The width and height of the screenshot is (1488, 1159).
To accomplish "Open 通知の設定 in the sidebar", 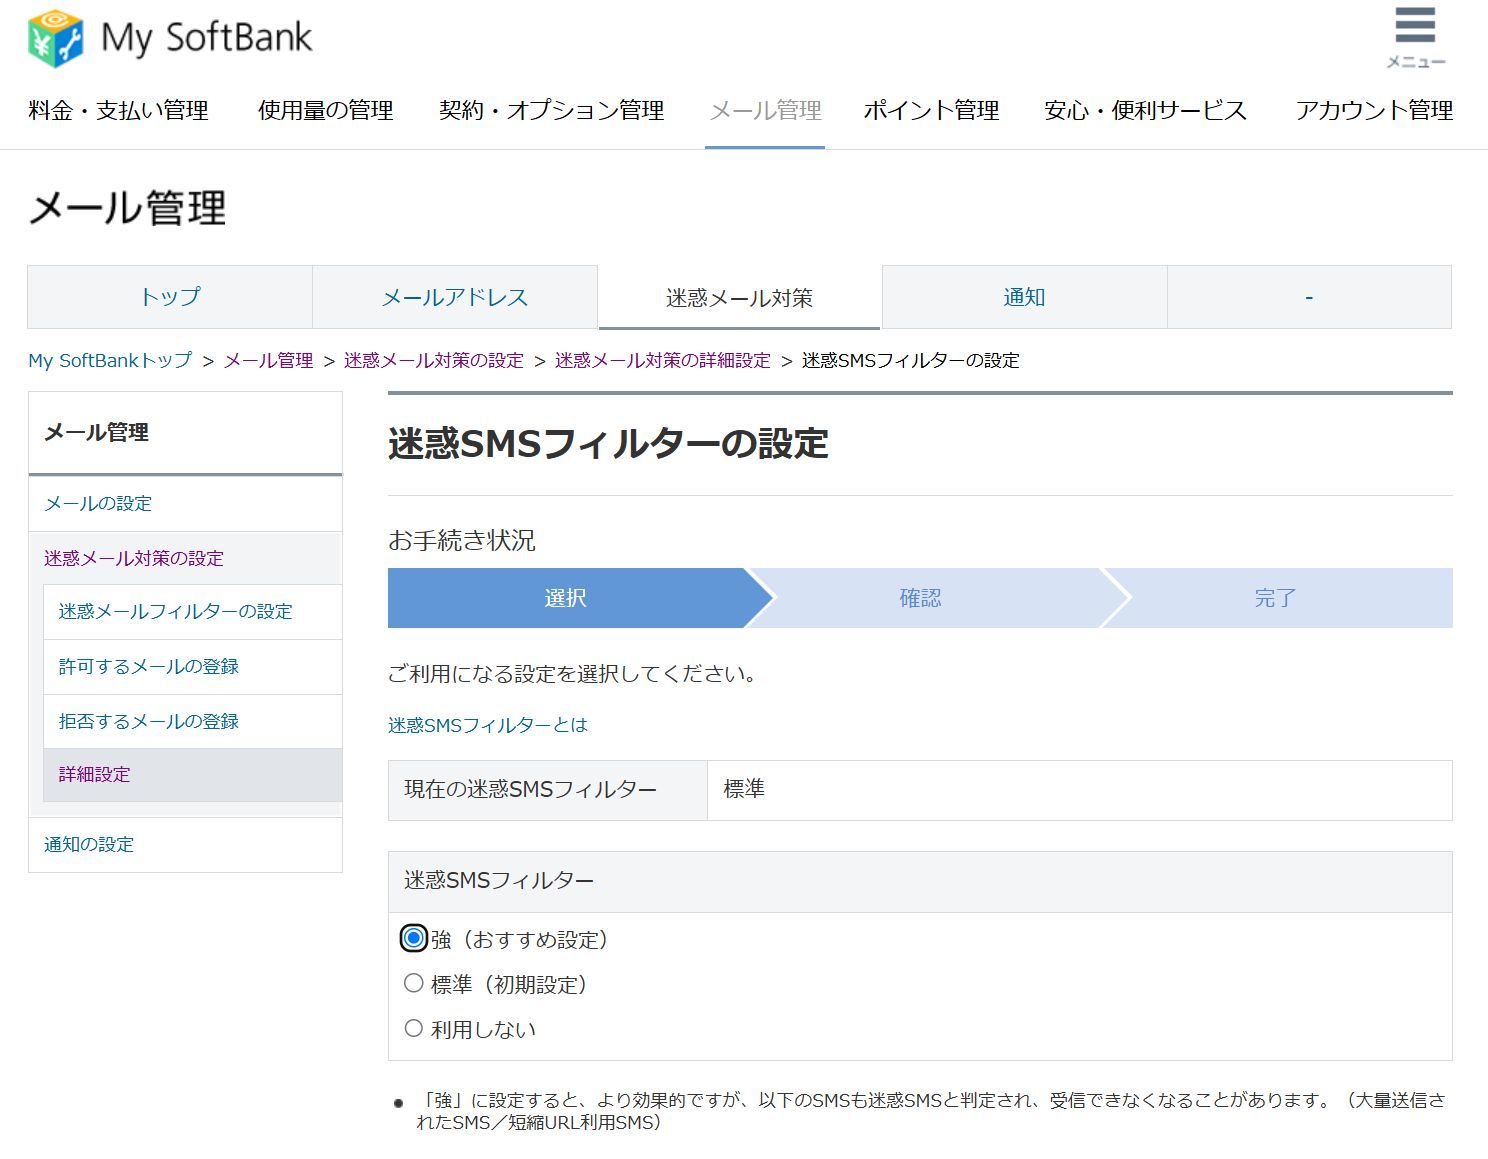I will pyautogui.click(x=89, y=844).
